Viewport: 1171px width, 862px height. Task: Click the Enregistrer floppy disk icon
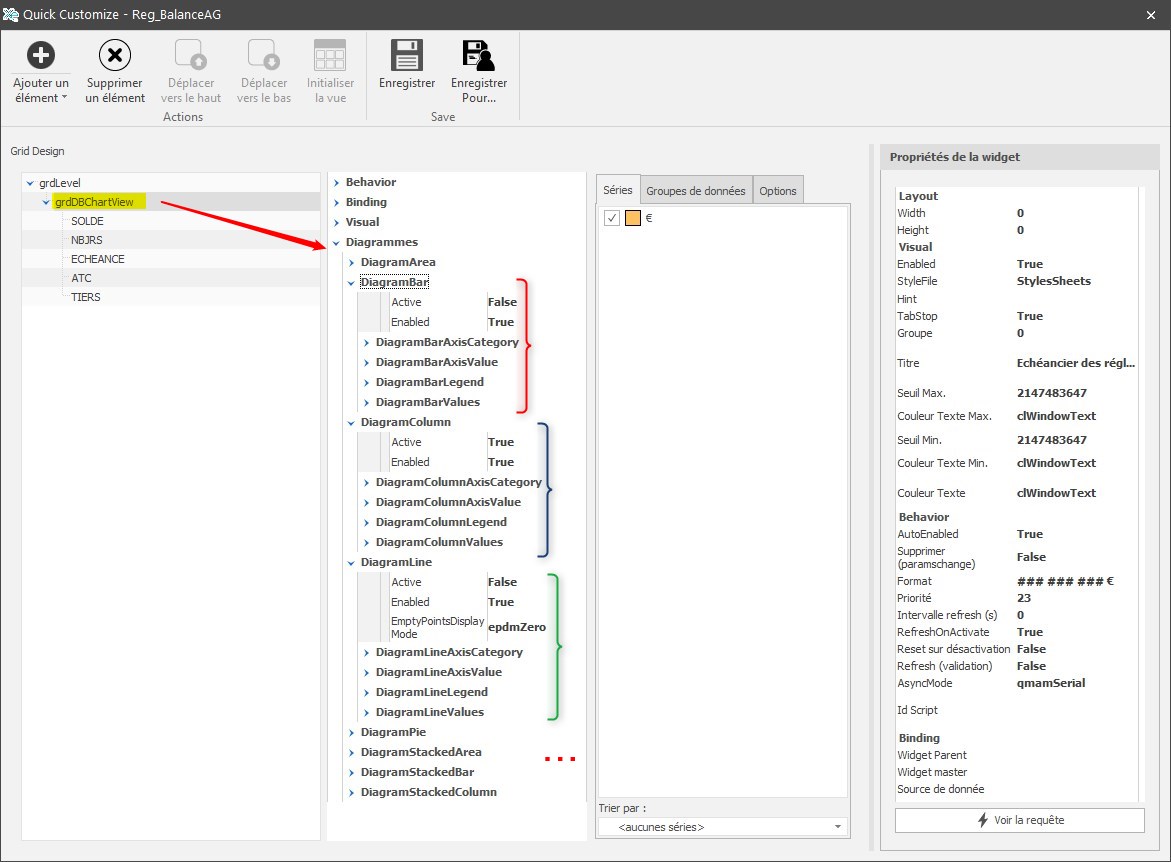coord(407,55)
